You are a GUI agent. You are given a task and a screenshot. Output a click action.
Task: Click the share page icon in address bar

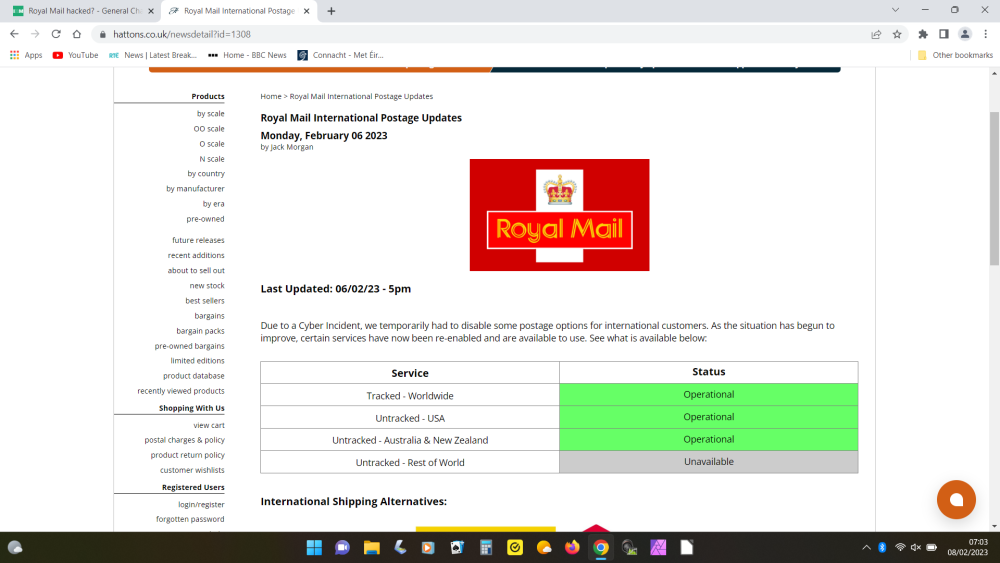point(876,33)
